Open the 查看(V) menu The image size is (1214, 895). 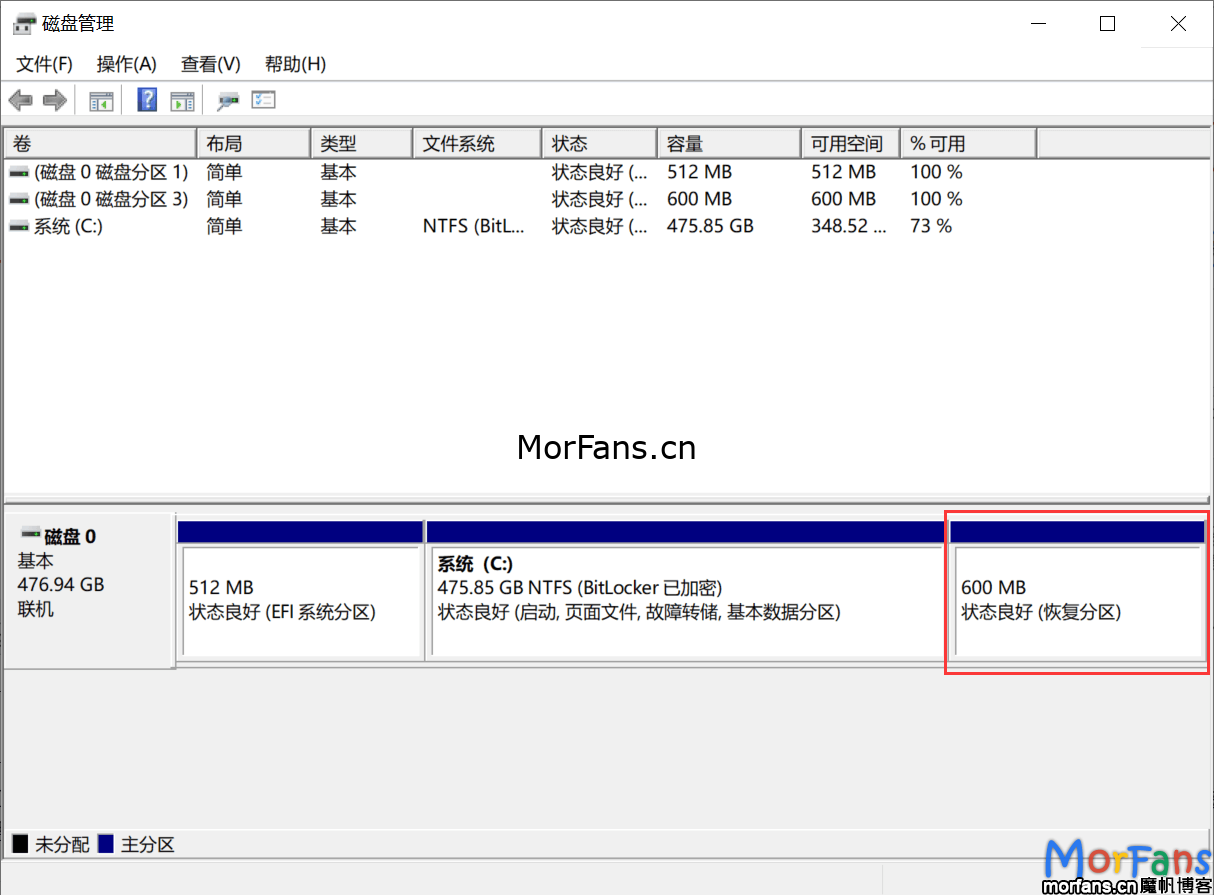point(211,64)
